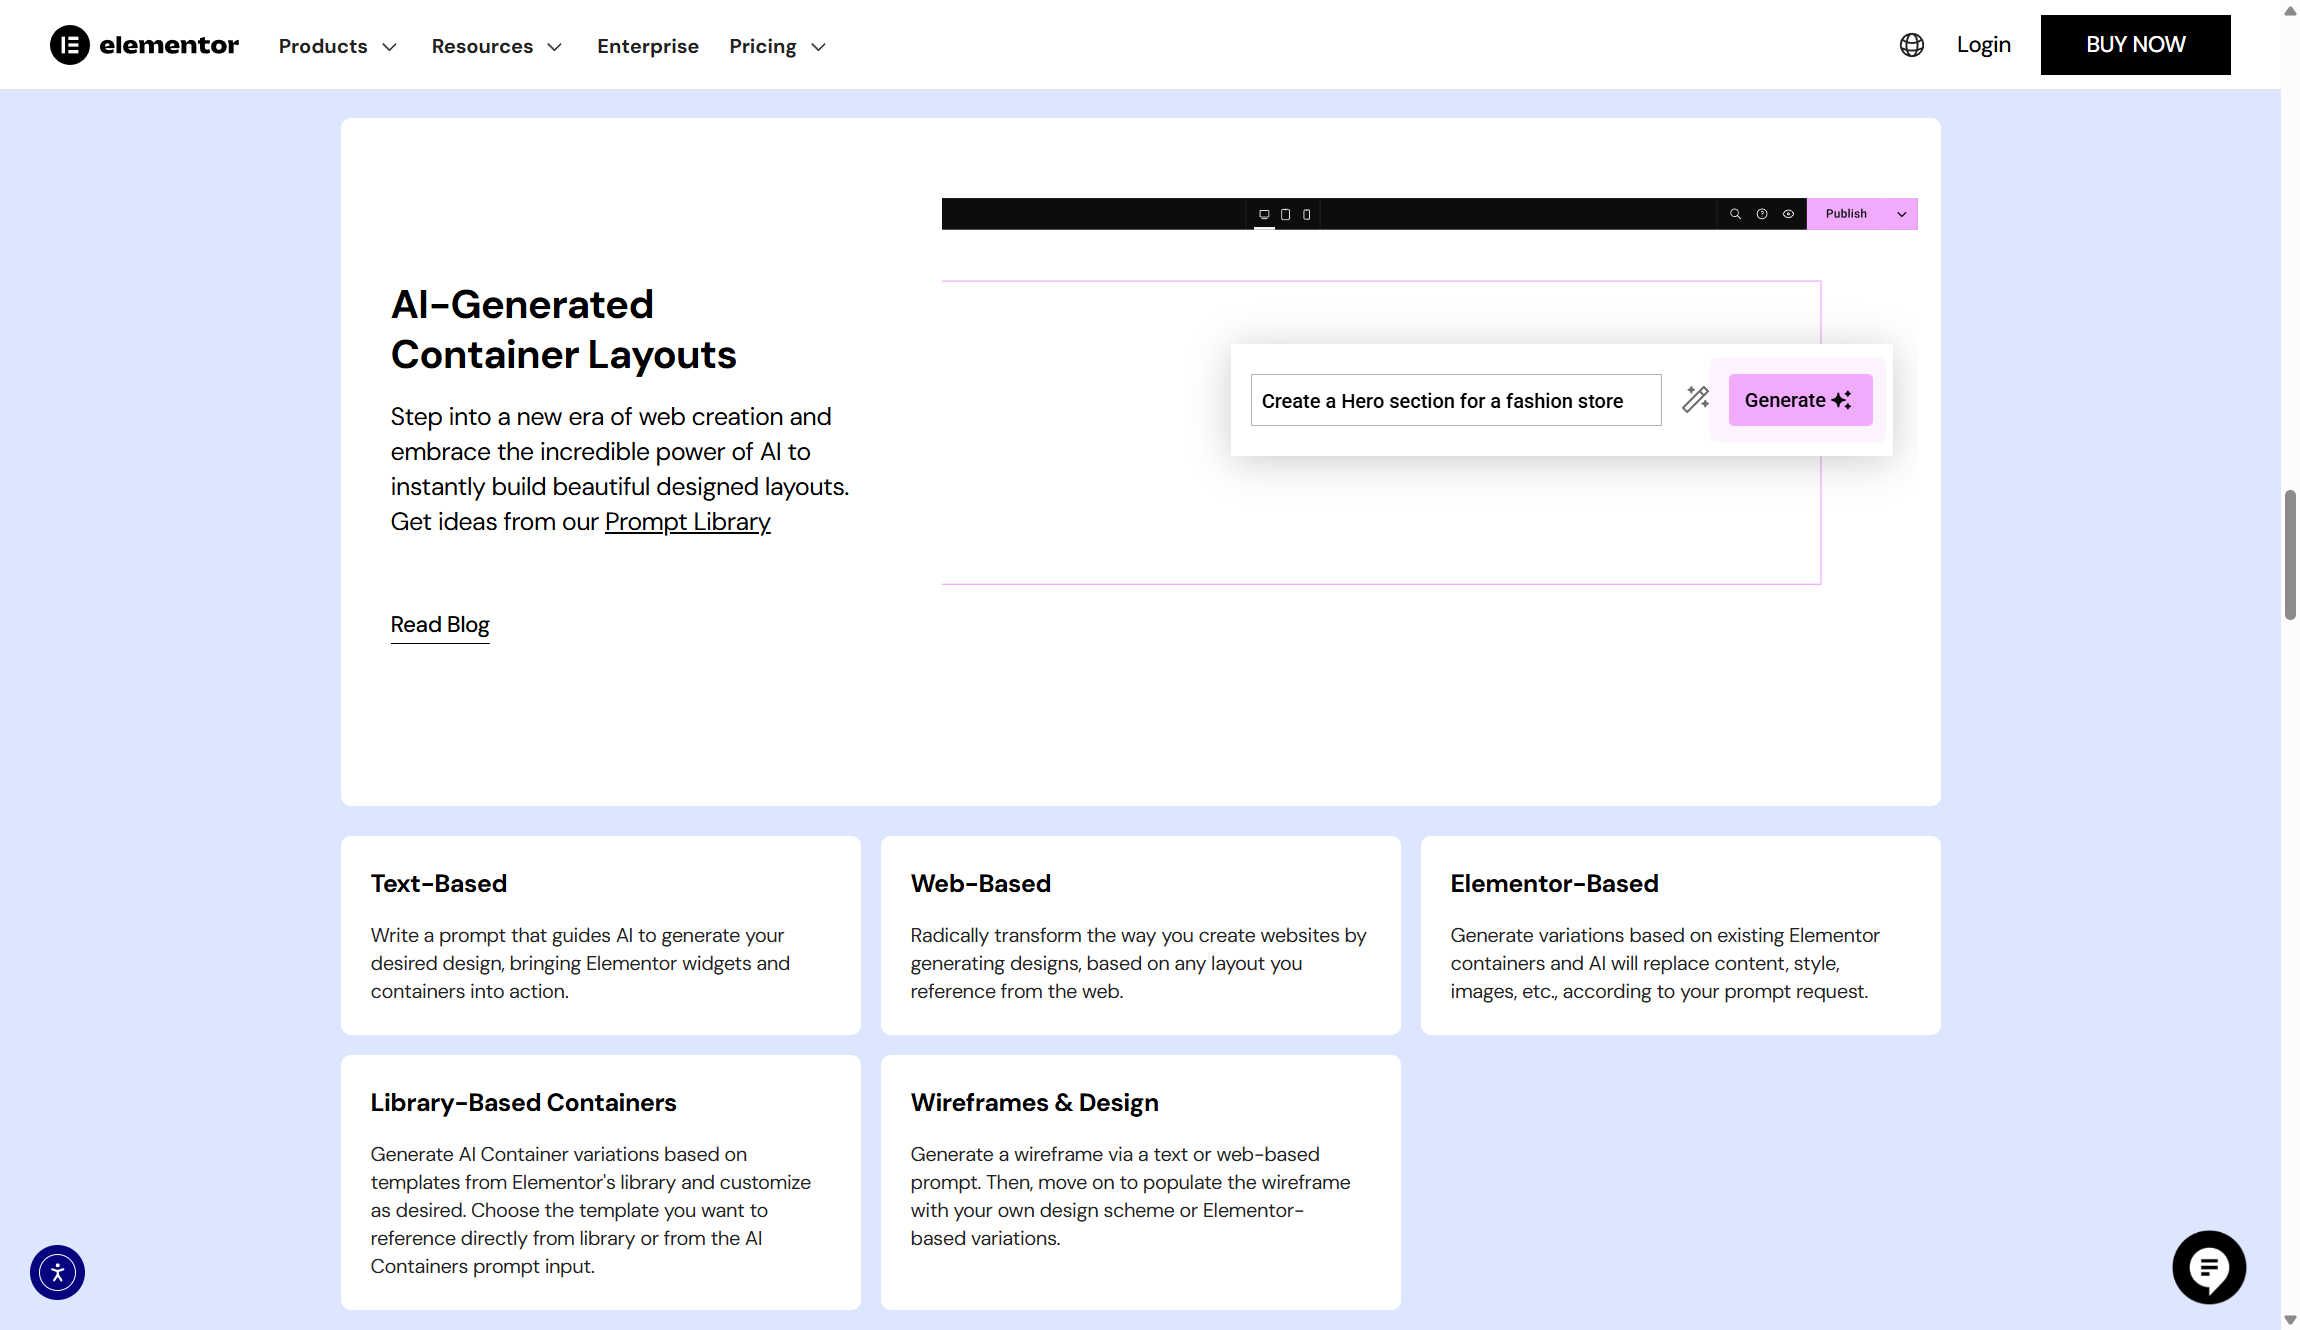
Task: Expand the Publish dropdown arrow
Action: (x=1902, y=214)
